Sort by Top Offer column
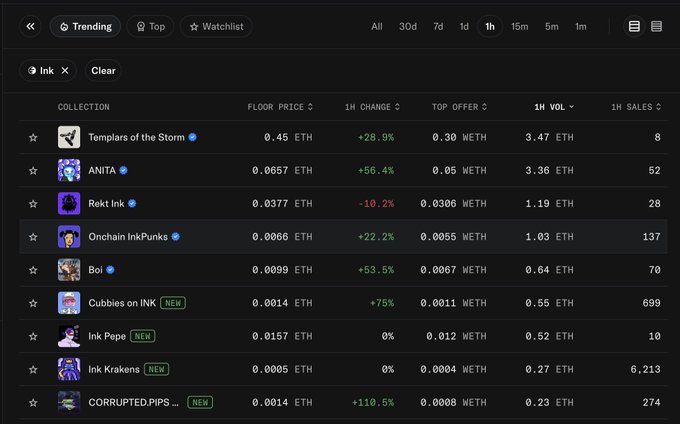Image resolution: width=680 pixels, height=424 pixels. pyautogui.click(x=459, y=107)
